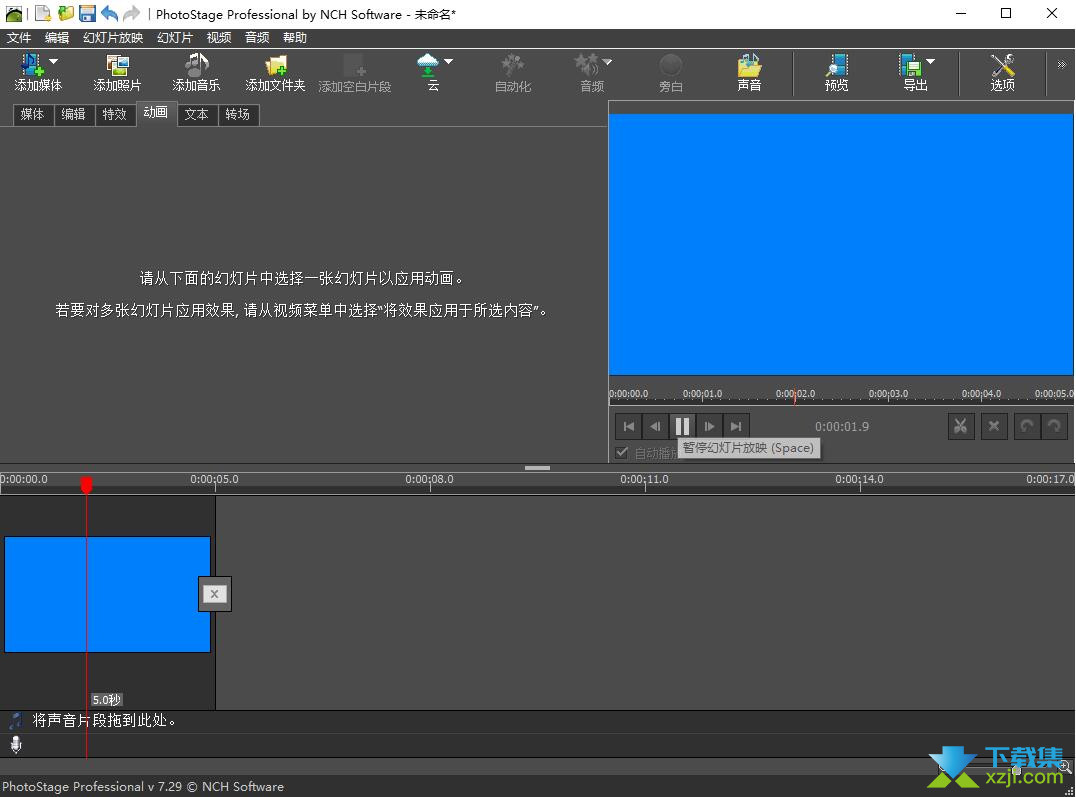Step back one frame in preview

pyautogui.click(x=655, y=426)
